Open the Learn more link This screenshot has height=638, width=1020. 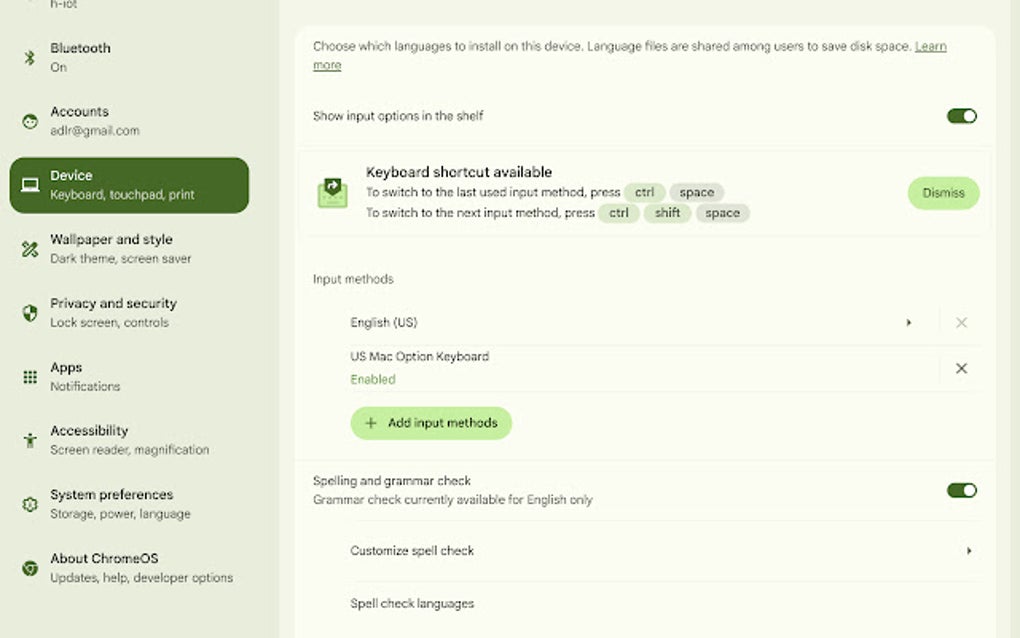point(930,45)
